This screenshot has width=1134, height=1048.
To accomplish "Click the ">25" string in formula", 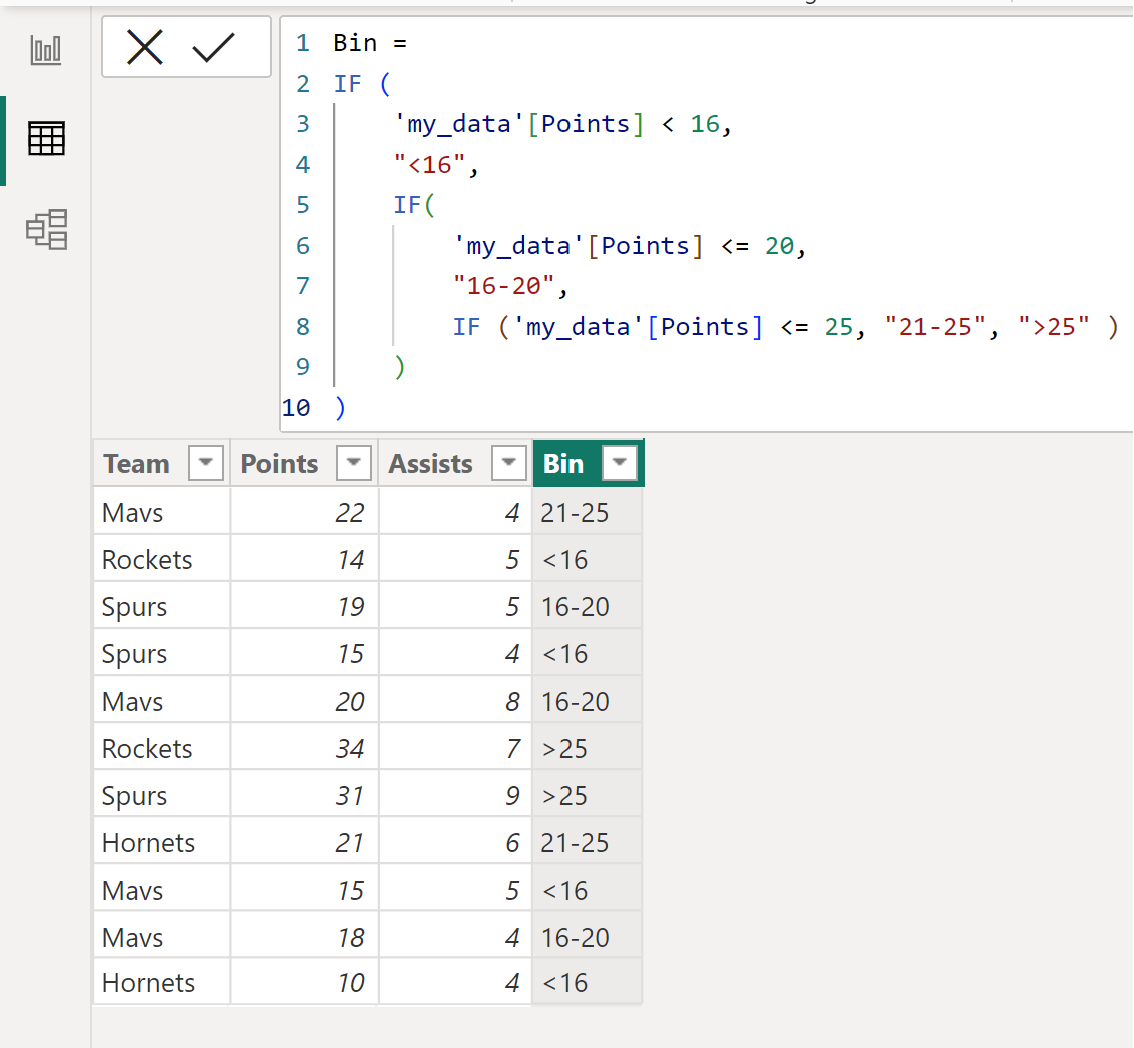I will click(1054, 327).
